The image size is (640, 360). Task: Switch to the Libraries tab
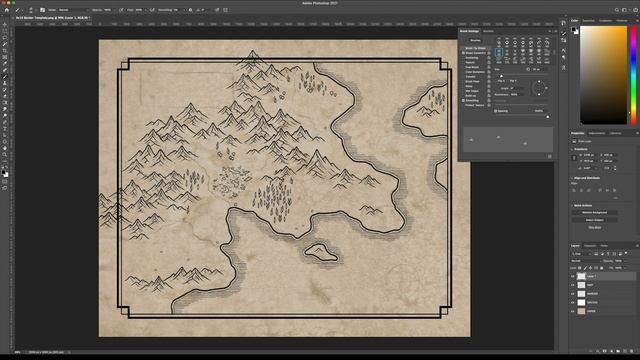click(x=616, y=133)
